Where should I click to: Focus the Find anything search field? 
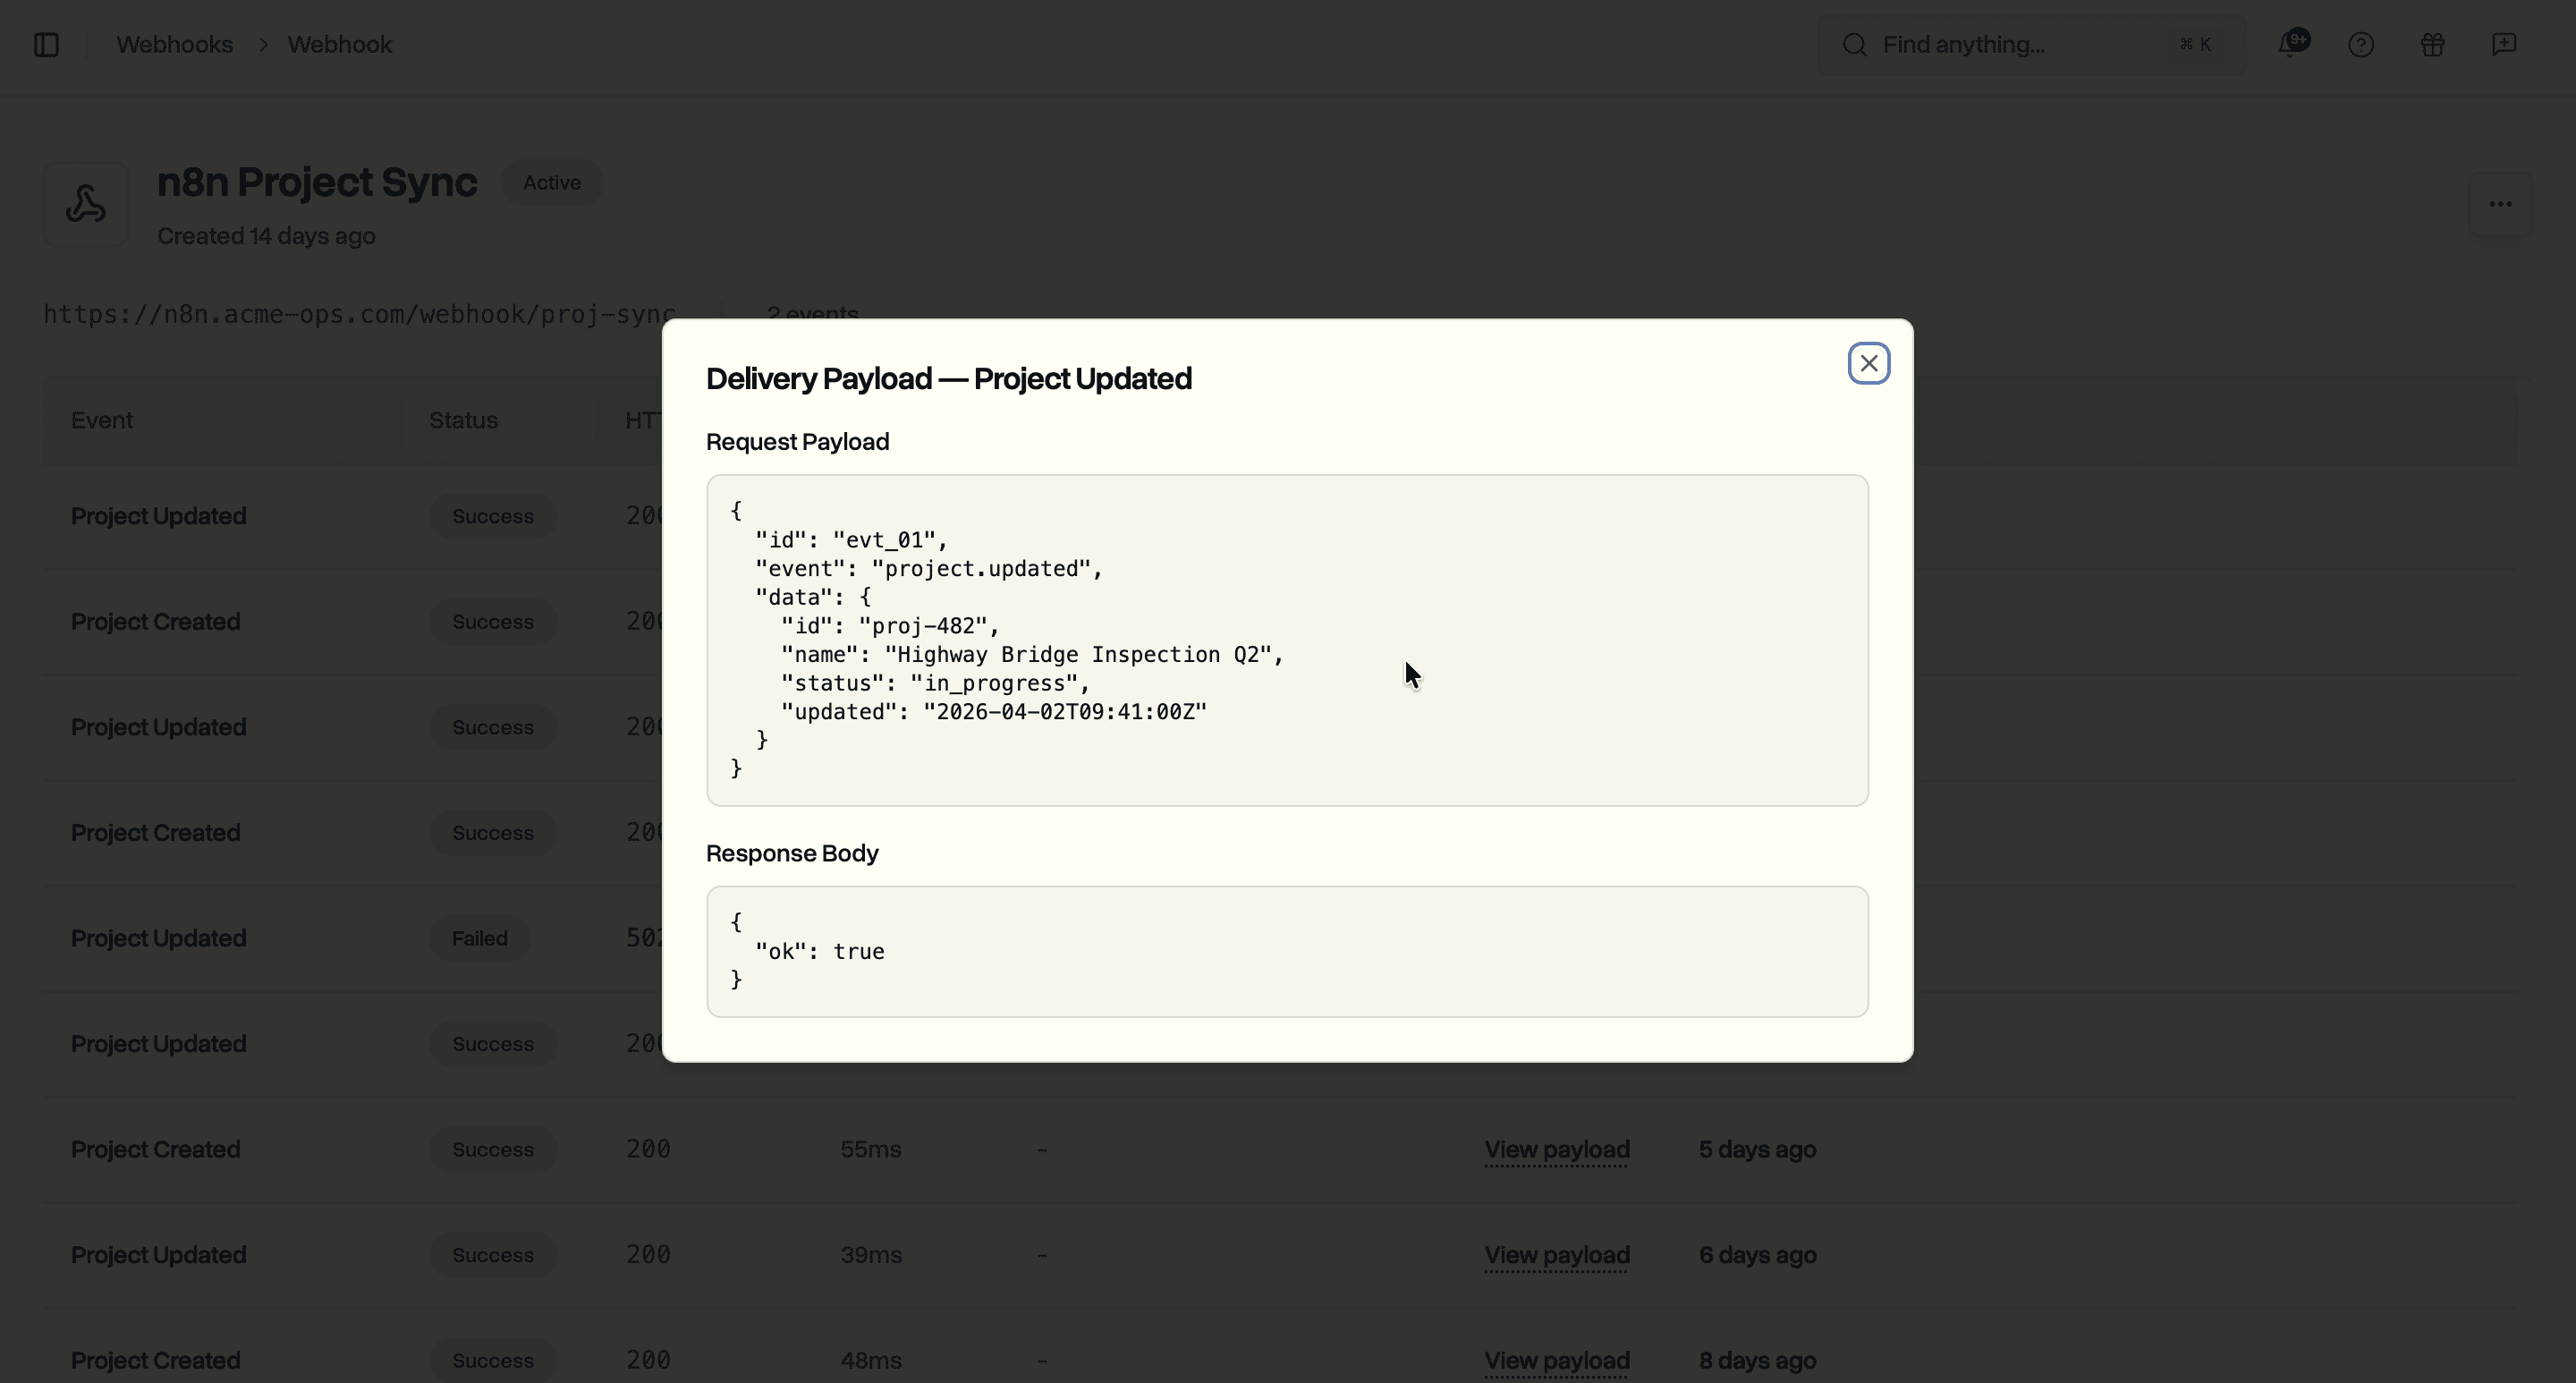pos(2020,45)
